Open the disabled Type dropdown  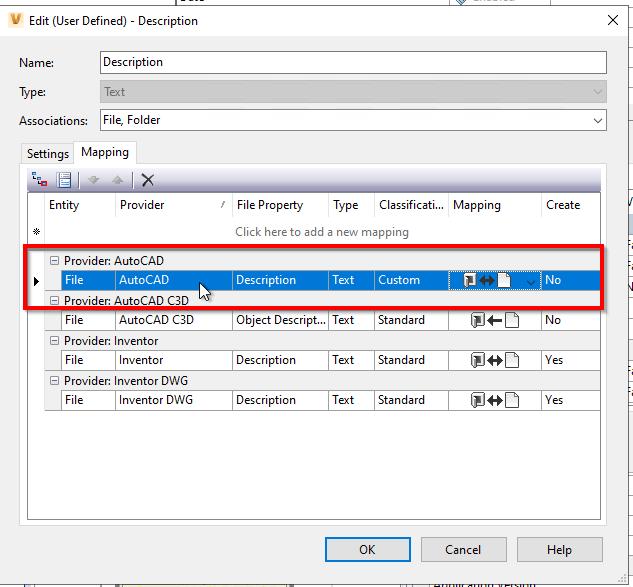[x=597, y=92]
